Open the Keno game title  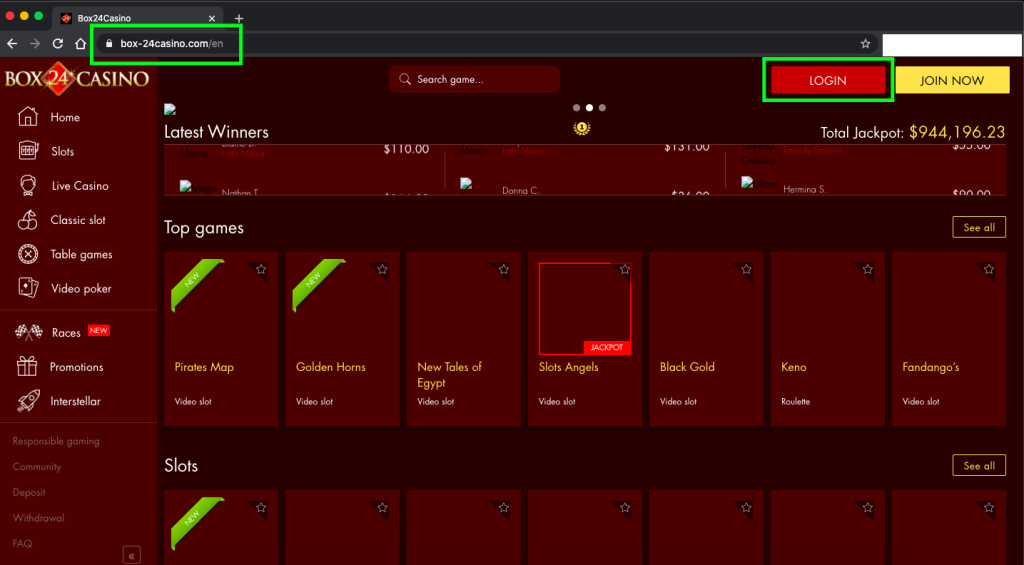793,366
